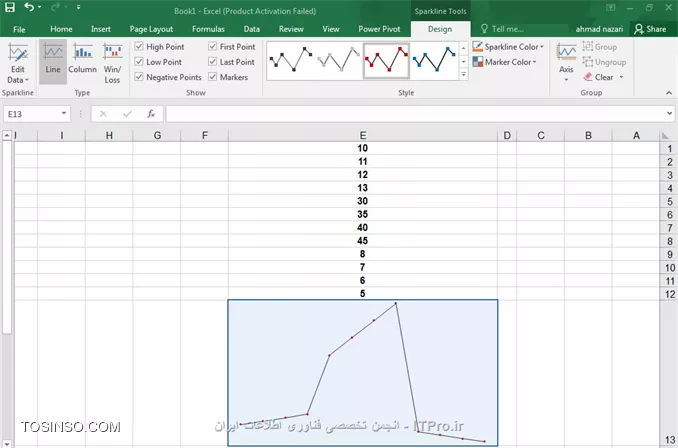Open the sparkline Axis options

[x=566, y=60]
